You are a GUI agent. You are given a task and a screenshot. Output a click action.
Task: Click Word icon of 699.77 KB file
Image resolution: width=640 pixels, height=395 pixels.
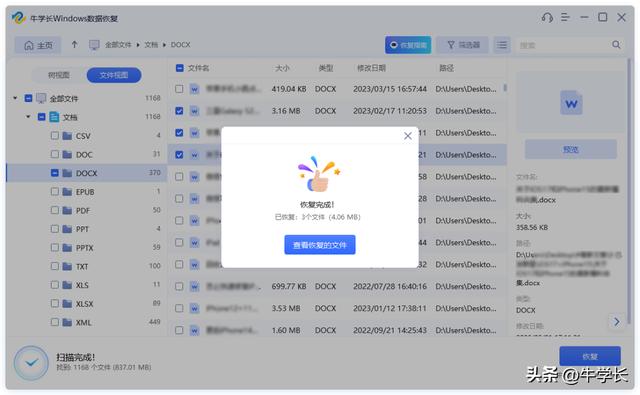point(195,286)
